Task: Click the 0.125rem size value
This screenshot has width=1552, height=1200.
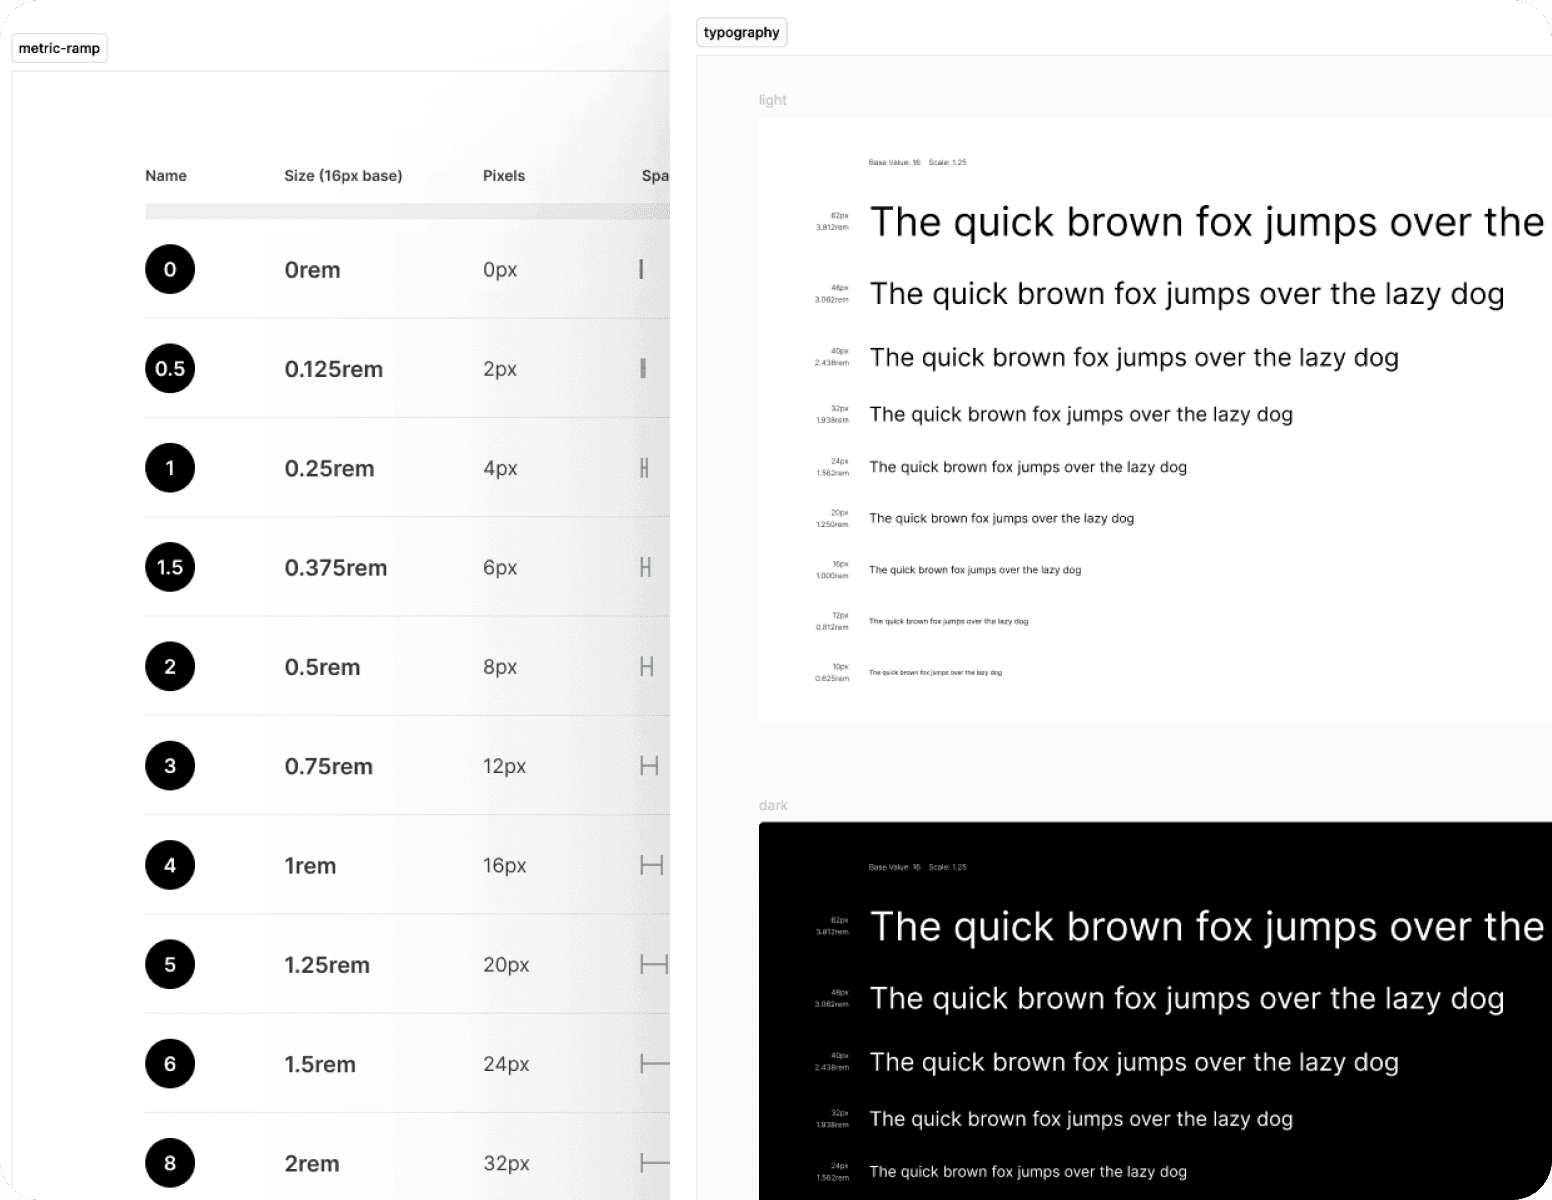Action: click(334, 369)
